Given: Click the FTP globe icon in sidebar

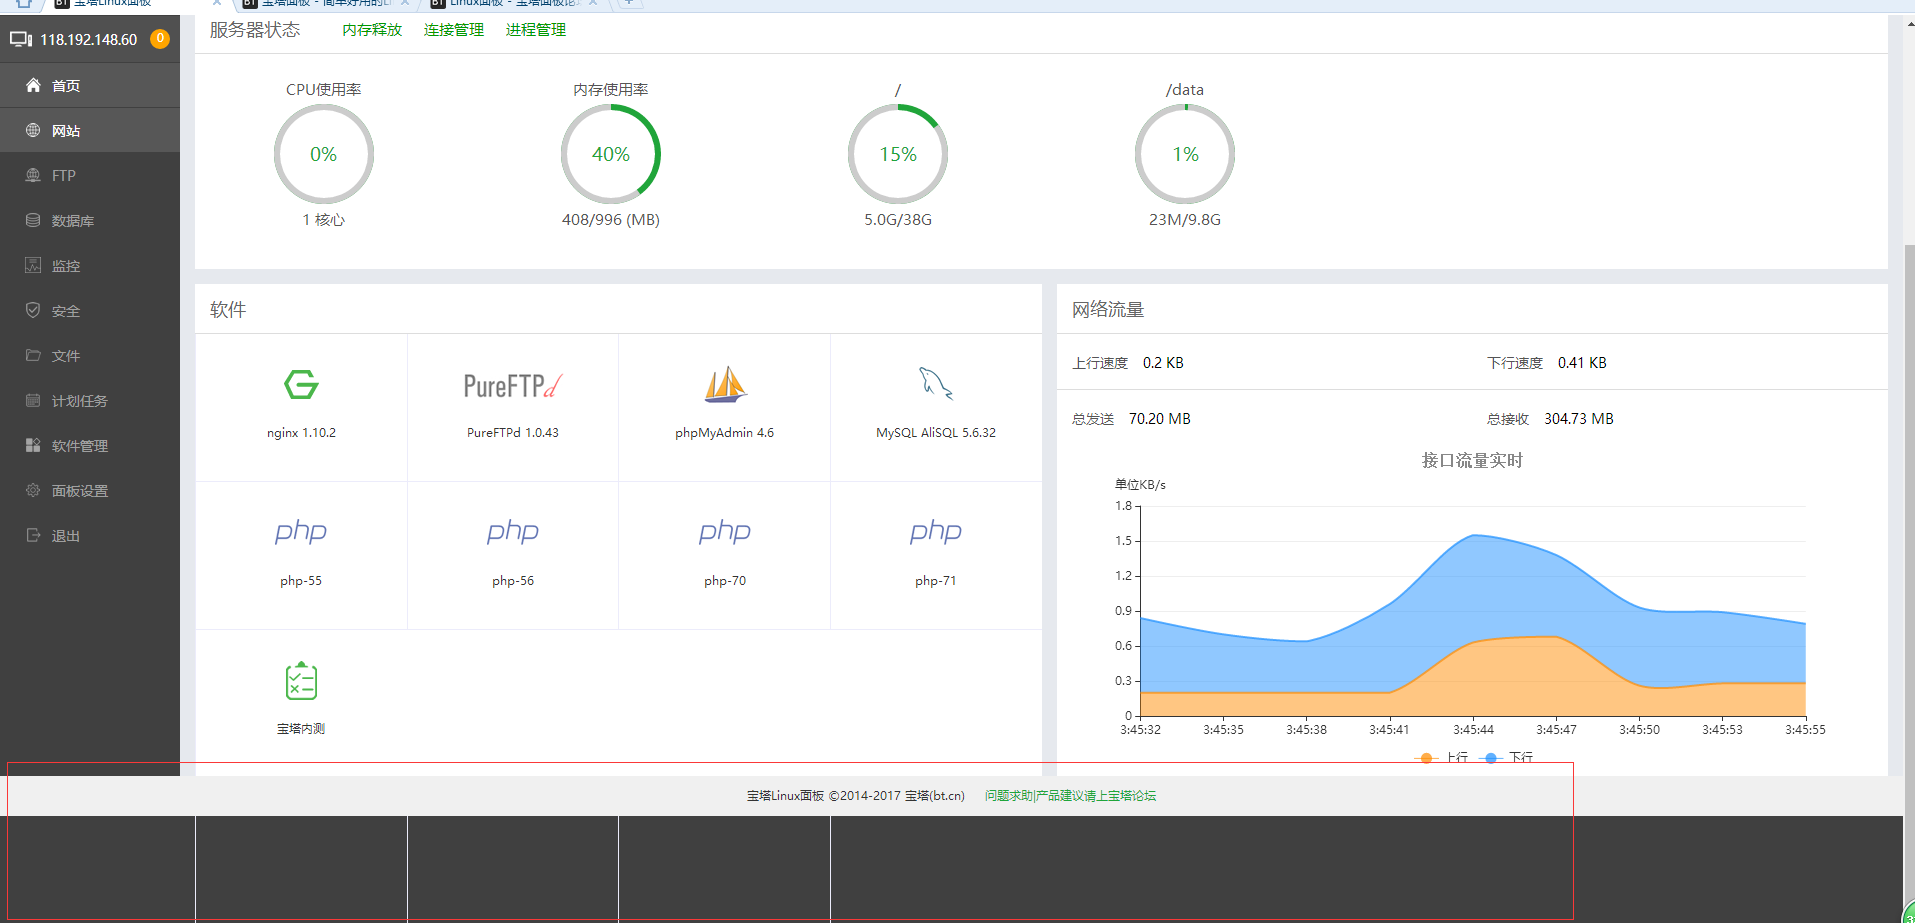Looking at the screenshot, I should pos(33,175).
